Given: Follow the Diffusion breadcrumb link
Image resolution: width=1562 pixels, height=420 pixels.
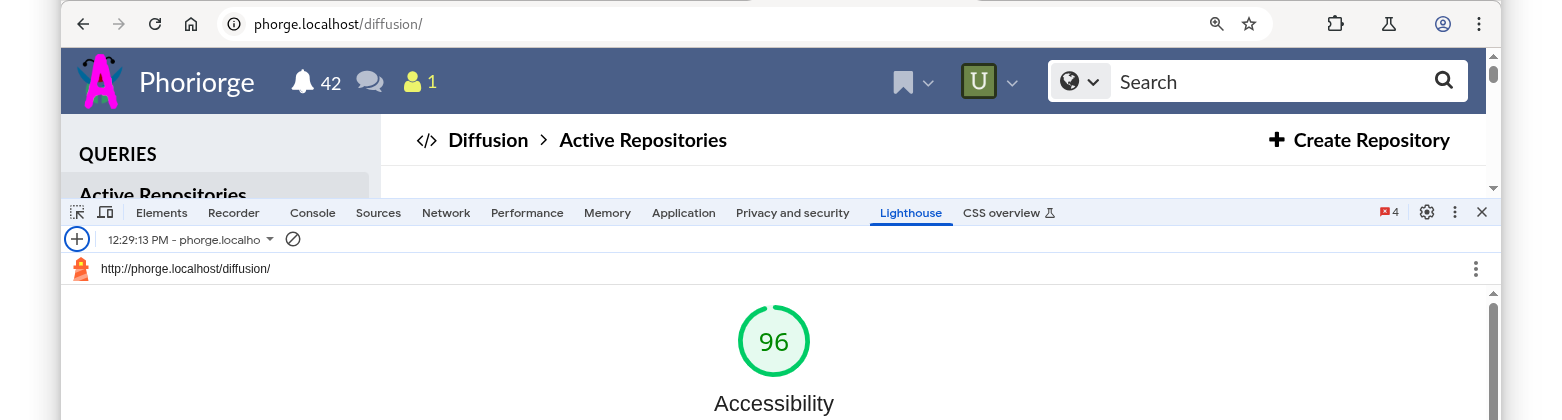Looking at the screenshot, I should click(488, 141).
